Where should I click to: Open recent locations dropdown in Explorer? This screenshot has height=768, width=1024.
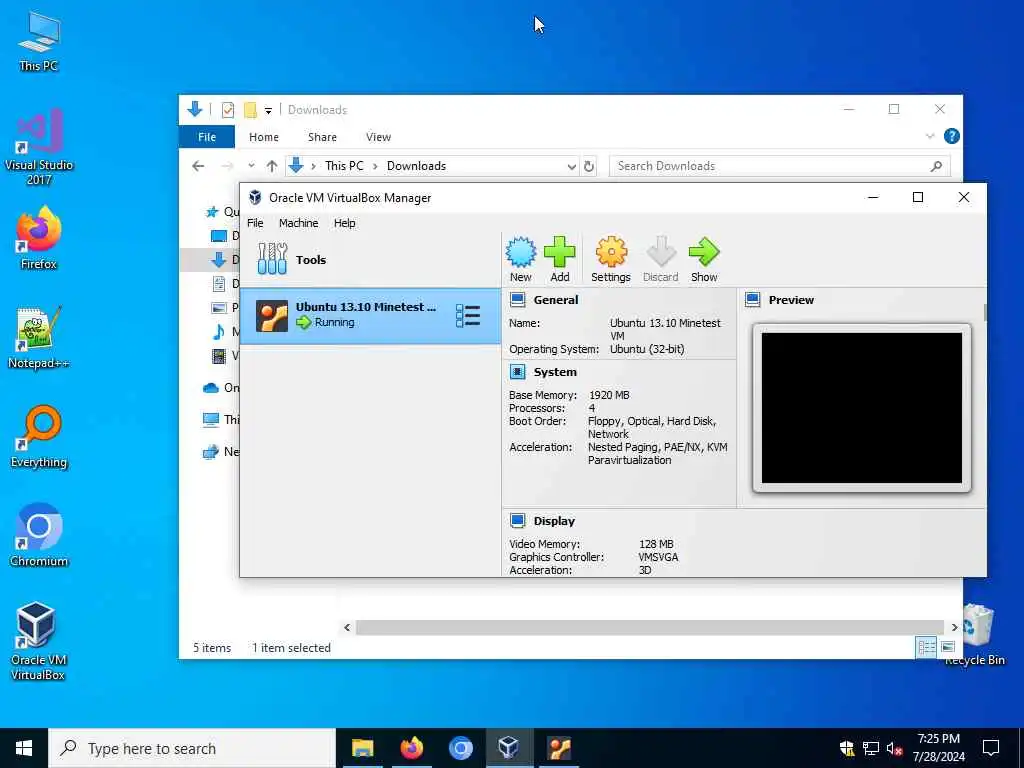point(251,166)
